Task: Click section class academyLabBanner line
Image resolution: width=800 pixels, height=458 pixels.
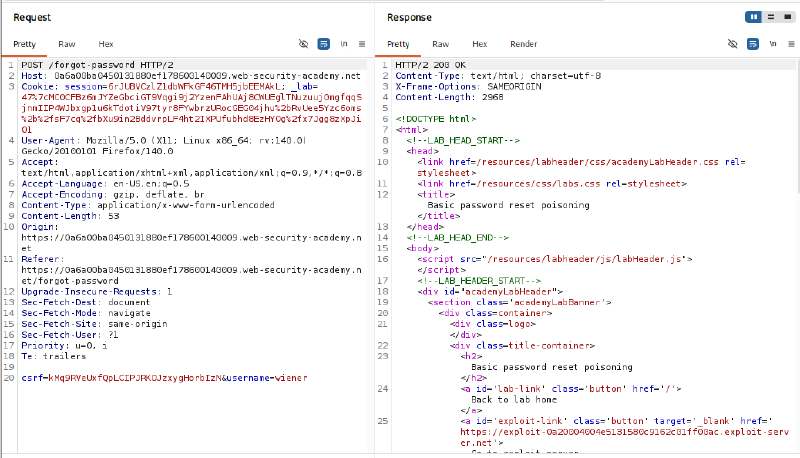Action: [x=519, y=302]
